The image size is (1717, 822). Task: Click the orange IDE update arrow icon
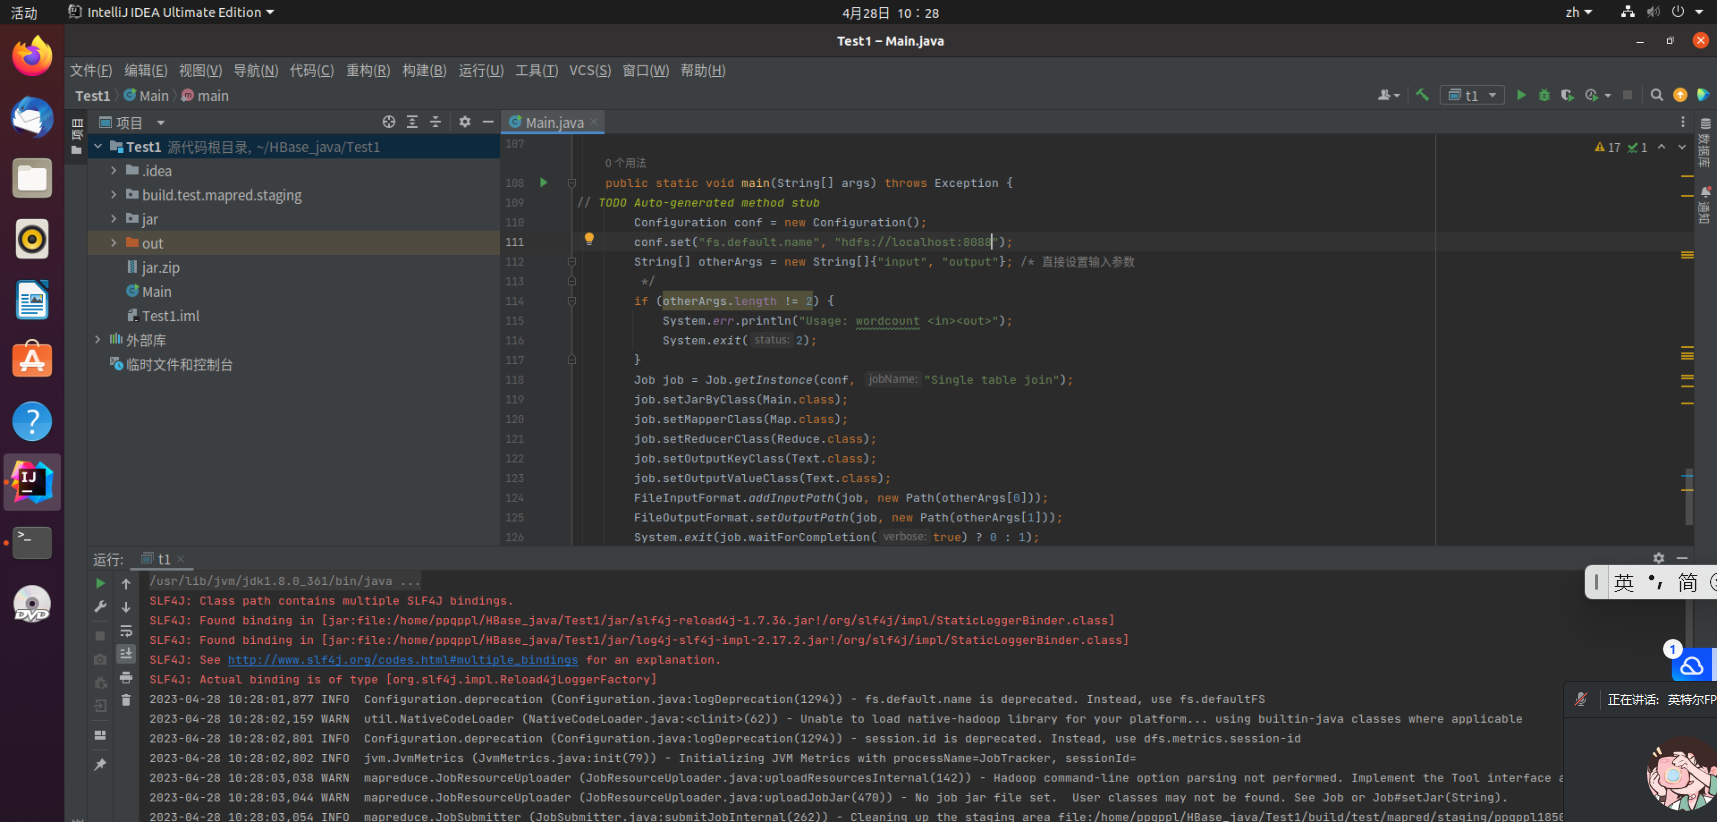[x=1680, y=95]
